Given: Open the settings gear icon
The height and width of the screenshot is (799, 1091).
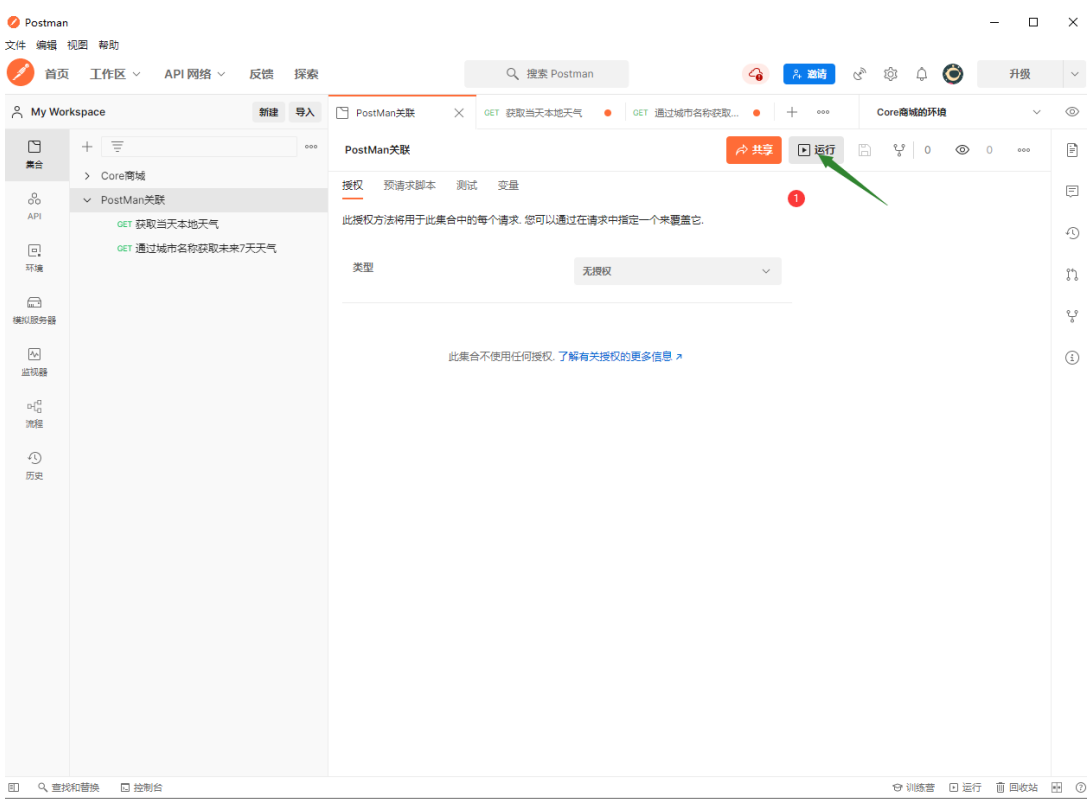Looking at the screenshot, I should [x=891, y=74].
